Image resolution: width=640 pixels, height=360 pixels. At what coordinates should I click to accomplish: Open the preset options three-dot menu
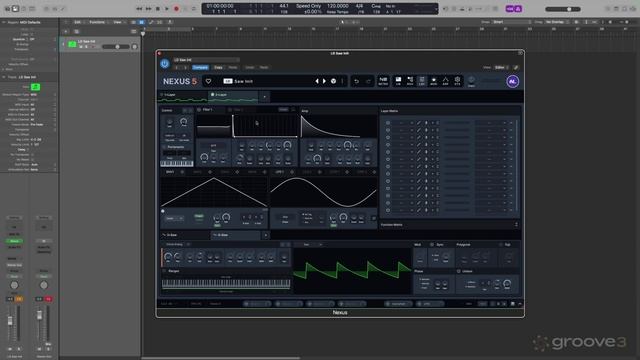[x=342, y=81]
